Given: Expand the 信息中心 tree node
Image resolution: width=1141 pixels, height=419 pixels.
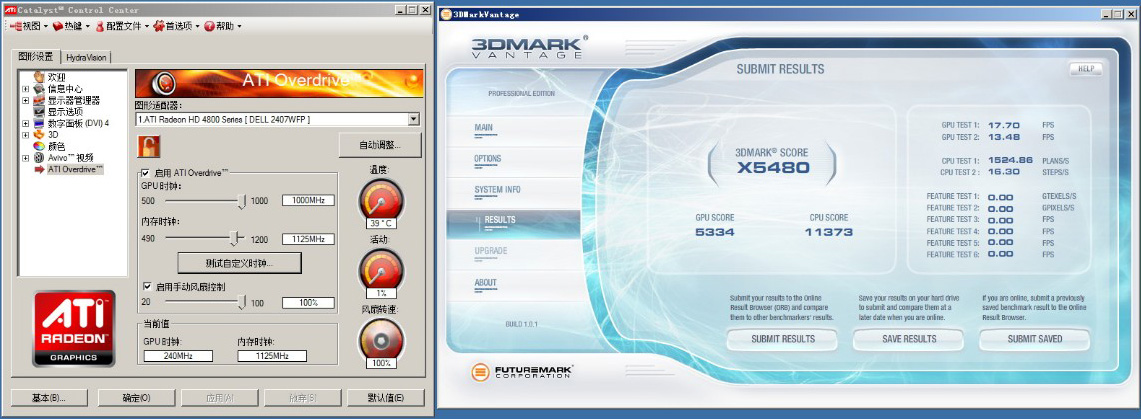Looking at the screenshot, I should coord(25,89).
